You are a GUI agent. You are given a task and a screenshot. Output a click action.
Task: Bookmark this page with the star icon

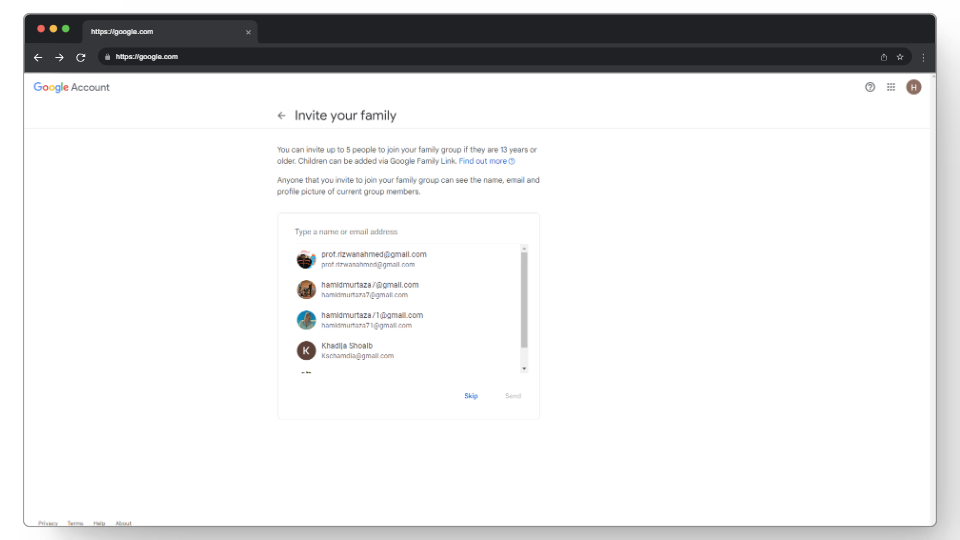pos(900,57)
